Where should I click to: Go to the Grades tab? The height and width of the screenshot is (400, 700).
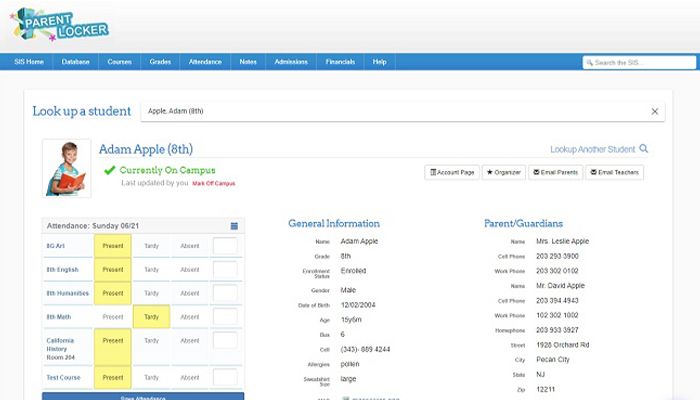(160, 62)
